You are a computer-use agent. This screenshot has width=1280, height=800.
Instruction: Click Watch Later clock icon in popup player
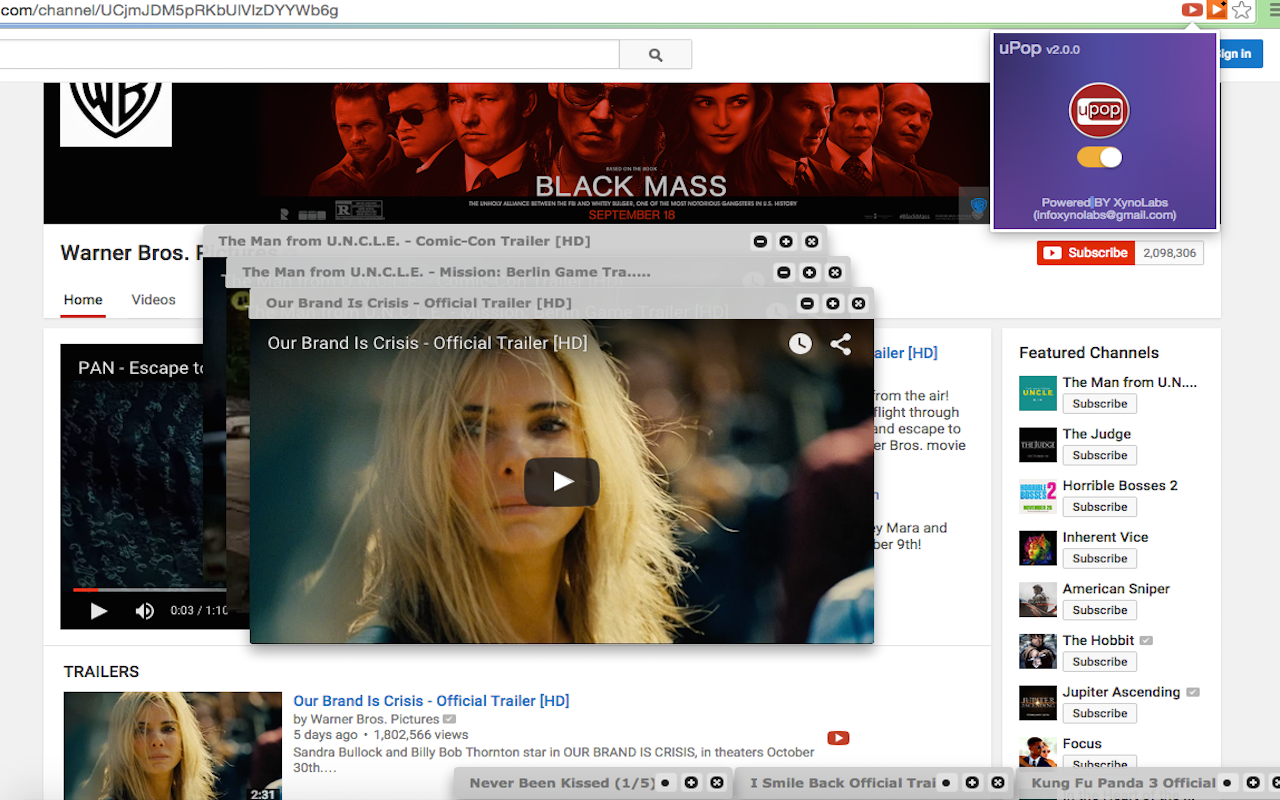800,344
